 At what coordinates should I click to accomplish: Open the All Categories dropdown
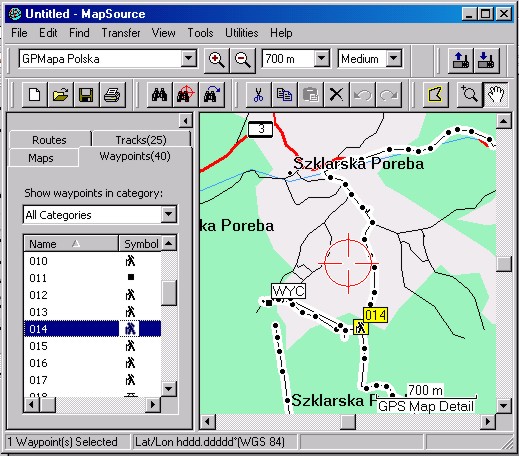[x=169, y=214]
